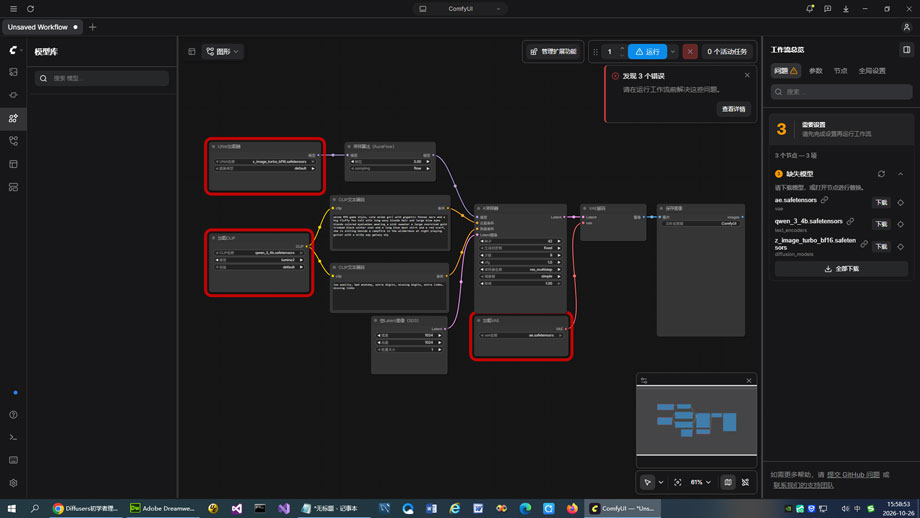Viewport: 920px width, 518px height.
Task: Switch to Chrome Diffusers taskbar window
Action: click(86, 508)
